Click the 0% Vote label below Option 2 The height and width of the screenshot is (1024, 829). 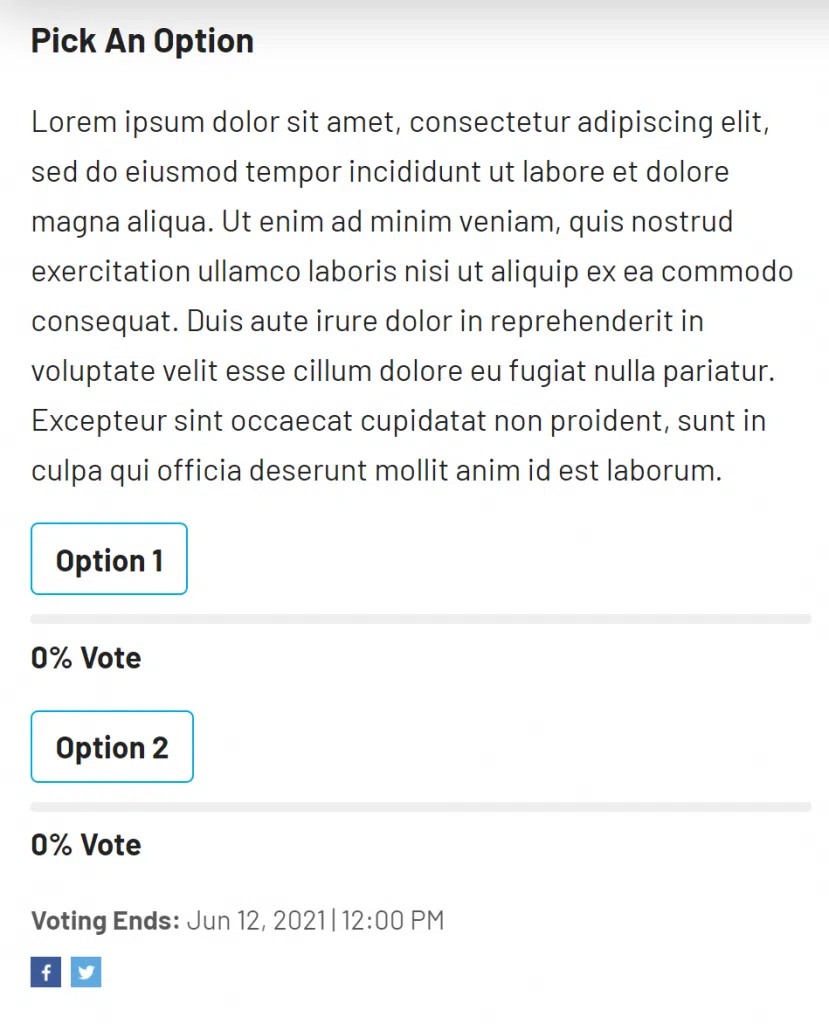tap(86, 845)
